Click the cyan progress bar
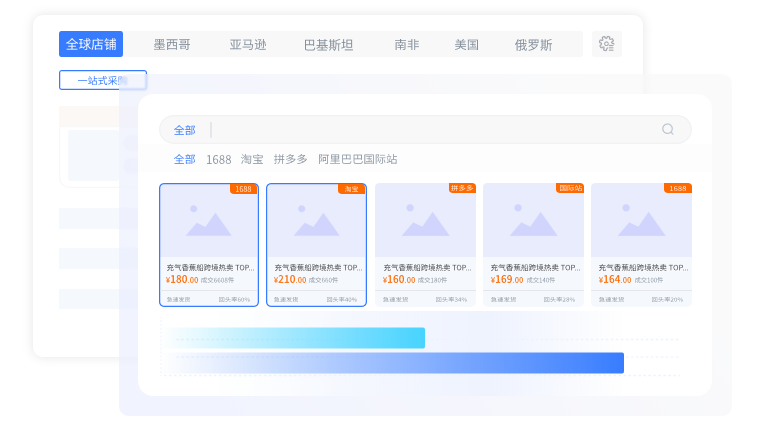760x435 pixels. point(295,338)
